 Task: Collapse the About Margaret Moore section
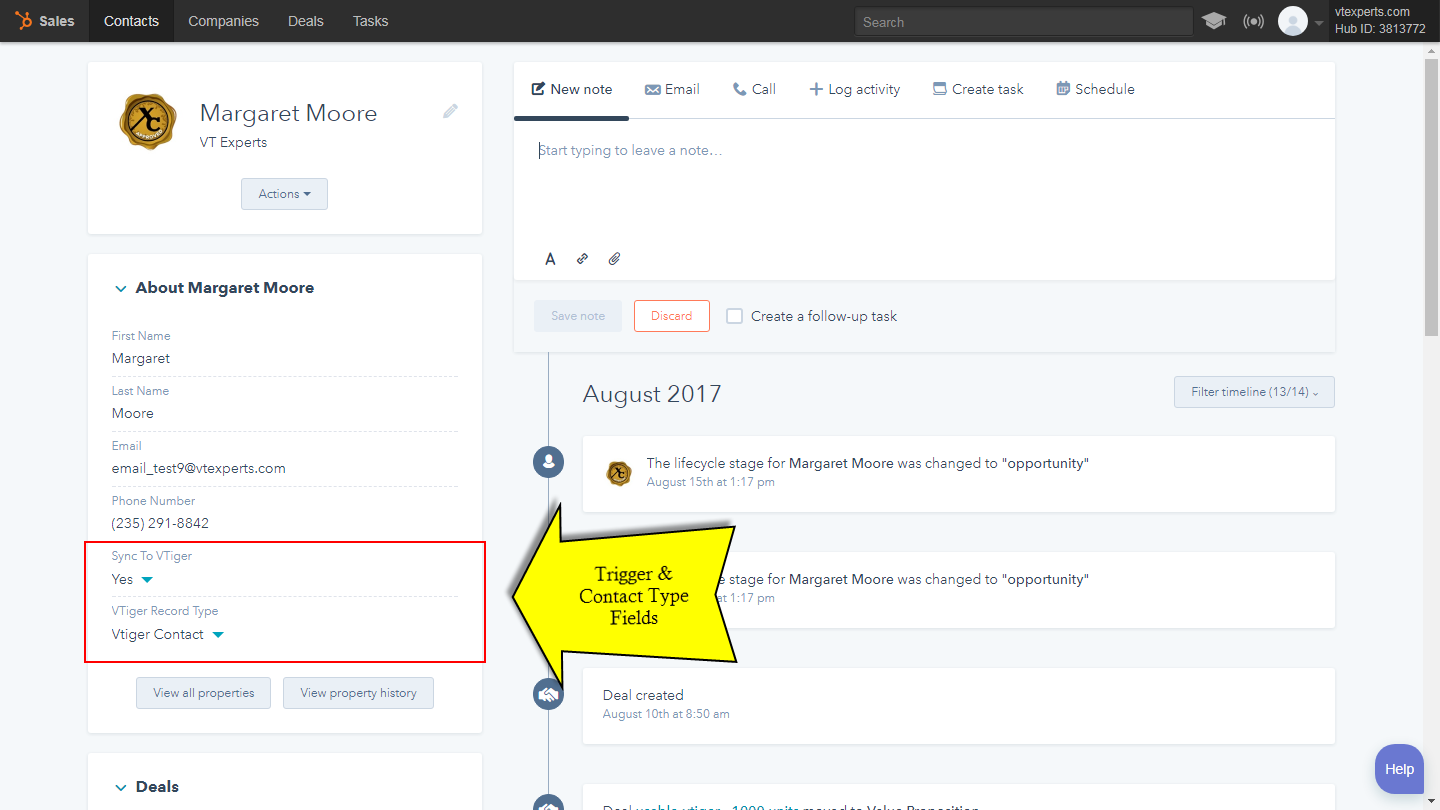[120, 288]
